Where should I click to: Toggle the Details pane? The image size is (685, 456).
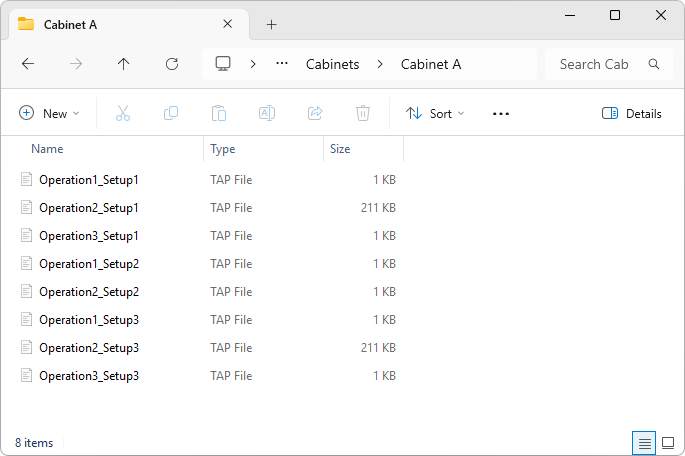632,114
